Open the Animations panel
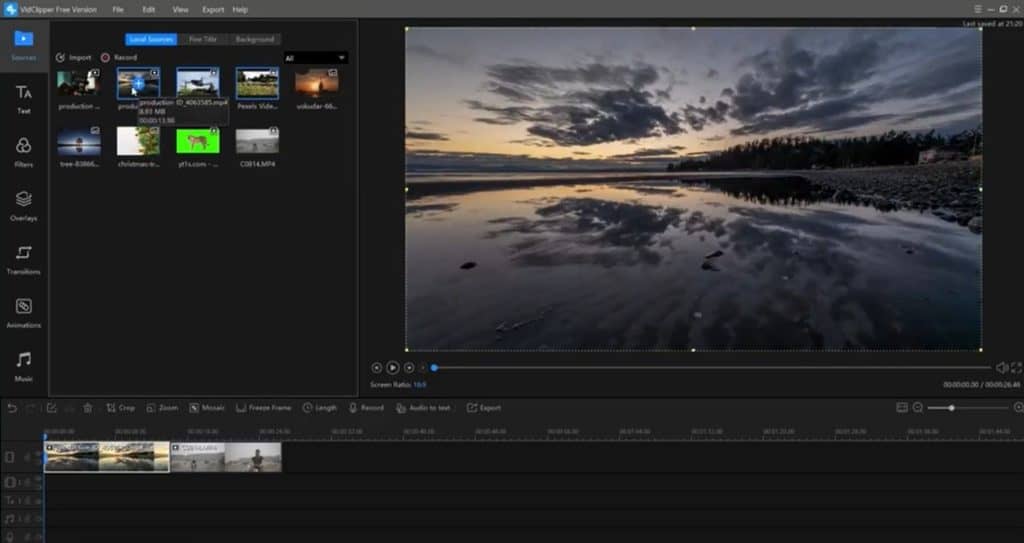Image resolution: width=1024 pixels, height=543 pixels. coord(23,312)
